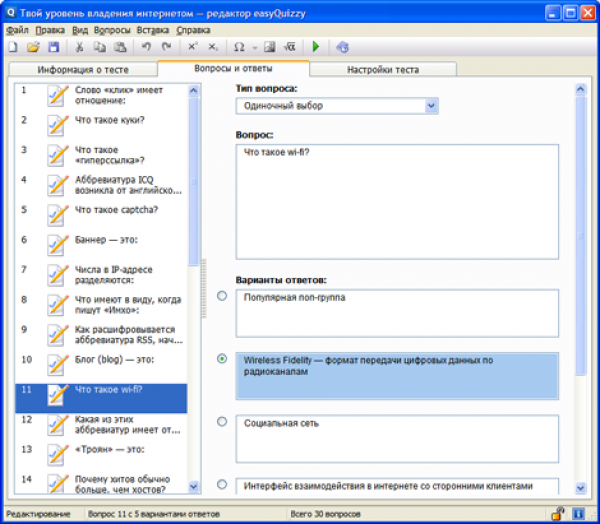Open the question type dropdown

[431, 106]
